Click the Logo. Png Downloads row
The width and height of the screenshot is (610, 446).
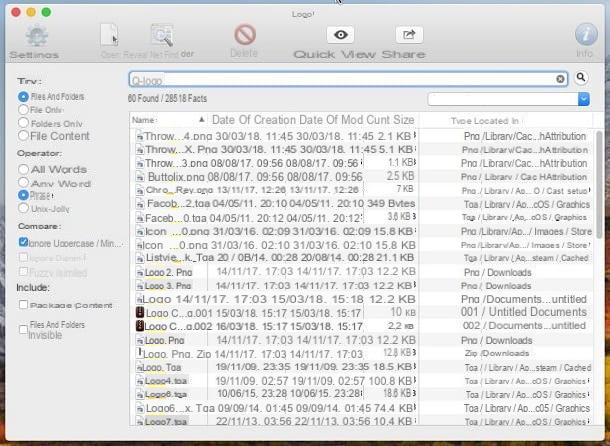[362, 340]
